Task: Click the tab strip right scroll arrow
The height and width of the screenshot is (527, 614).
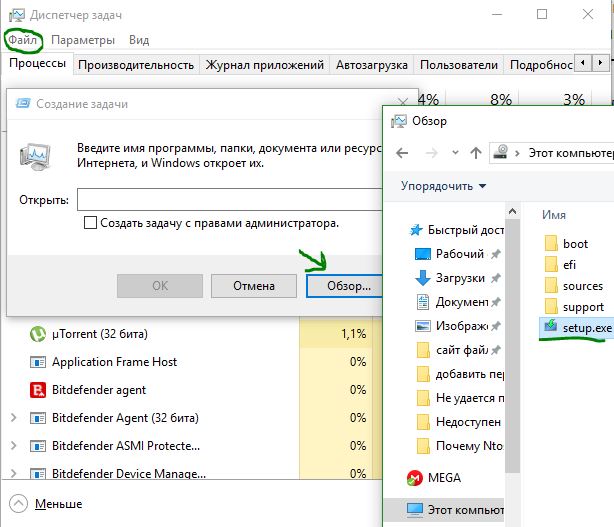Action: 600,63
